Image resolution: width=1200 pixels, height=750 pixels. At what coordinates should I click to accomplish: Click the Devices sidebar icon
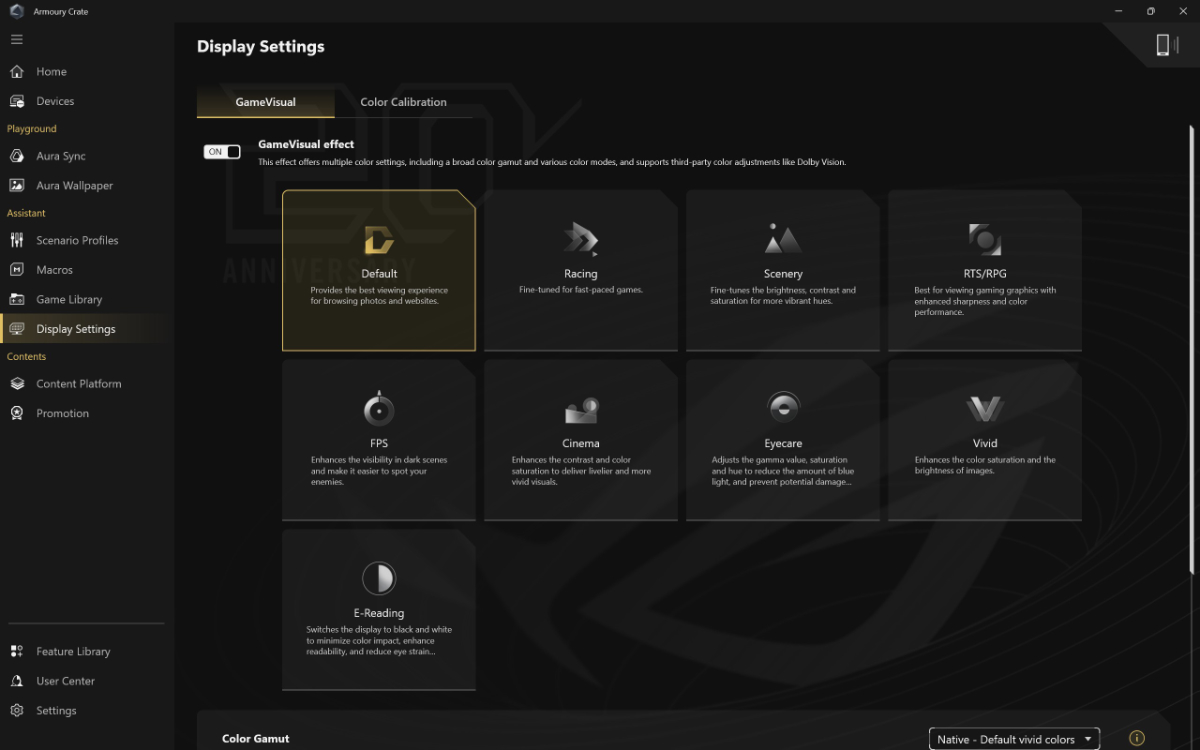[16, 101]
